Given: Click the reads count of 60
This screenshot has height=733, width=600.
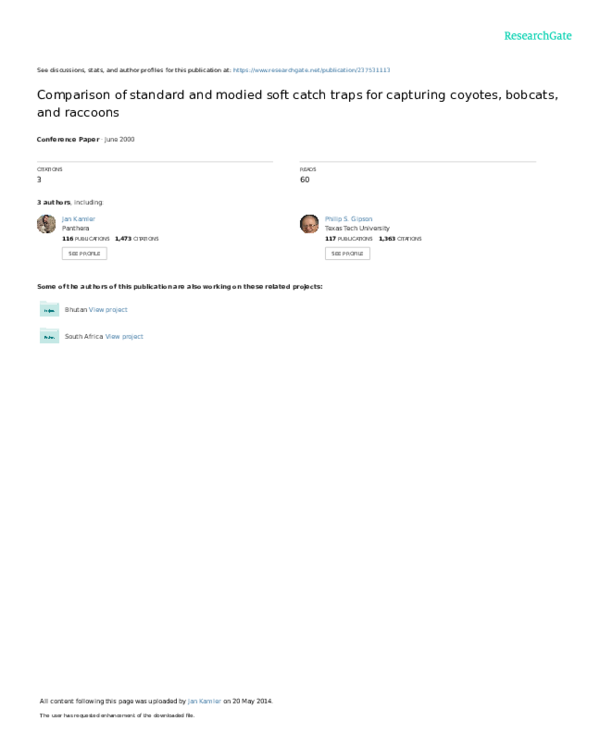Looking at the screenshot, I should (304, 180).
